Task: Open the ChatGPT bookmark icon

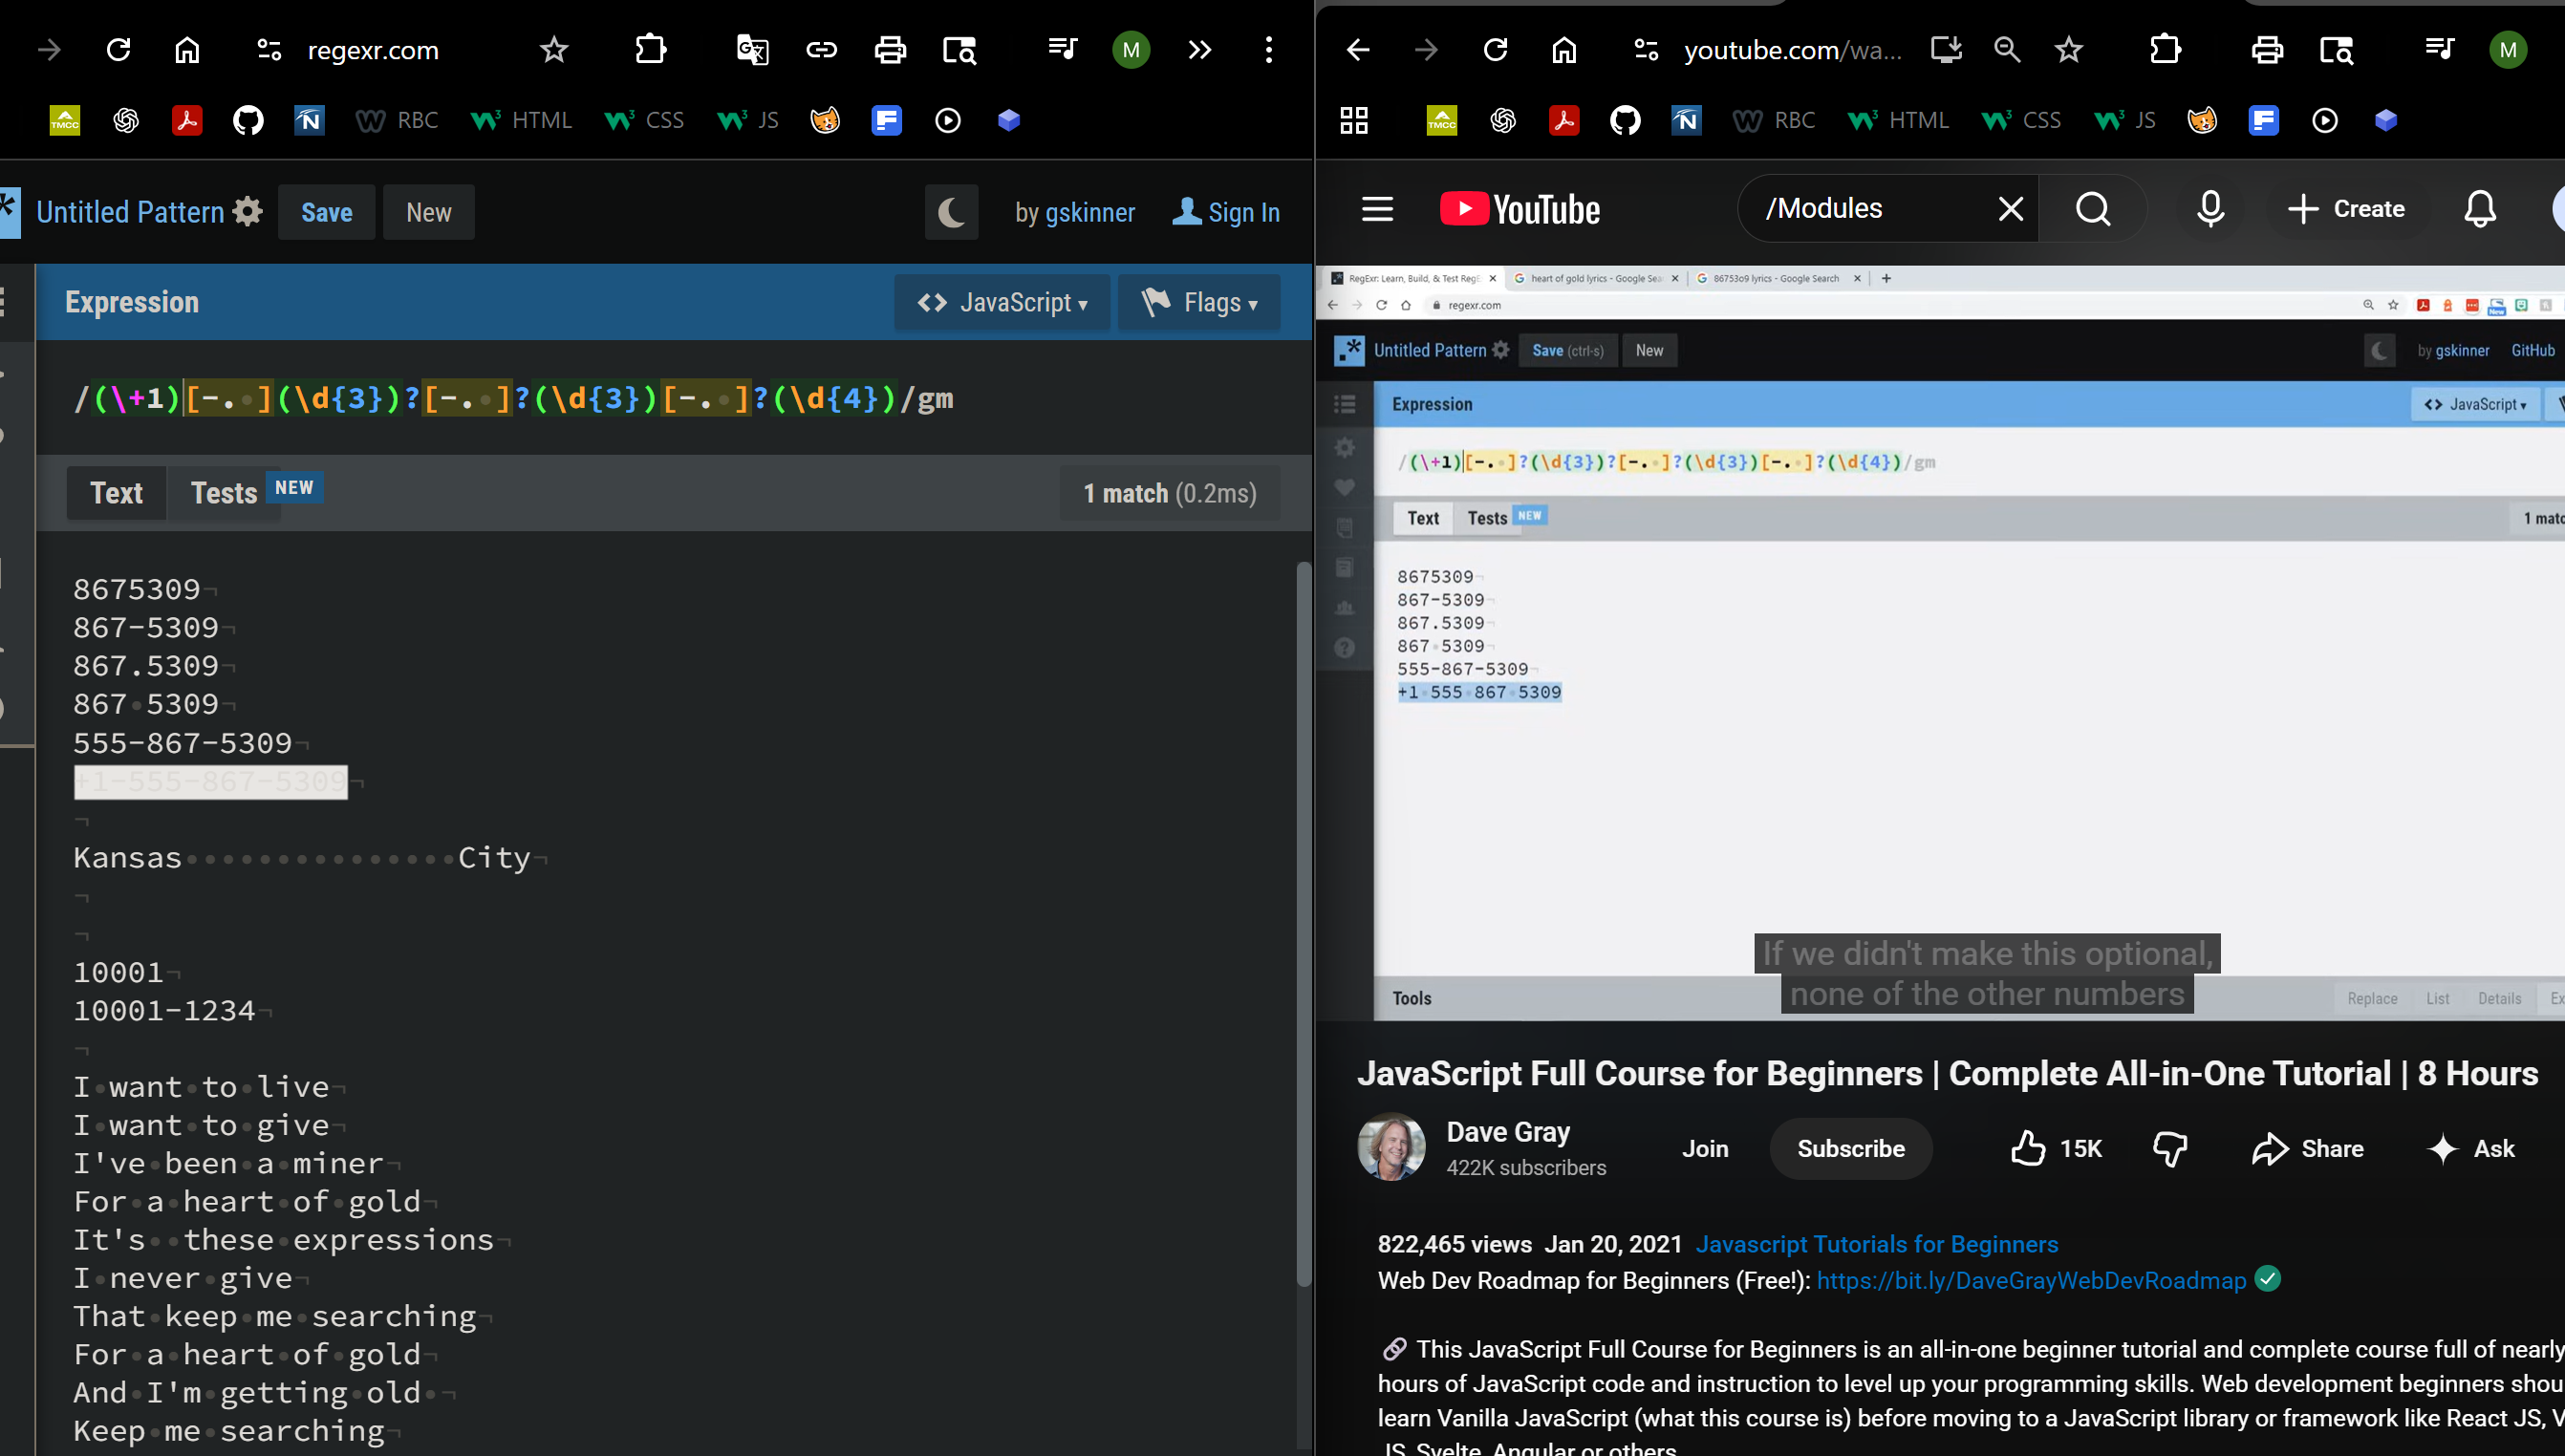Action: [x=127, y=120]
